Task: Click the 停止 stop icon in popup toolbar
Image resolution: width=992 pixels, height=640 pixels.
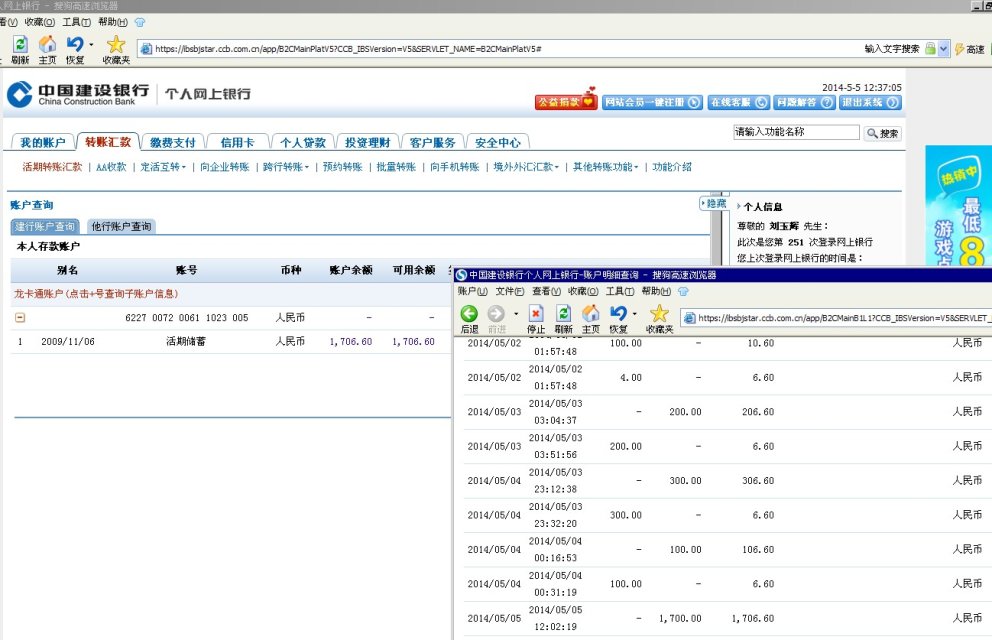Action: 536,314
